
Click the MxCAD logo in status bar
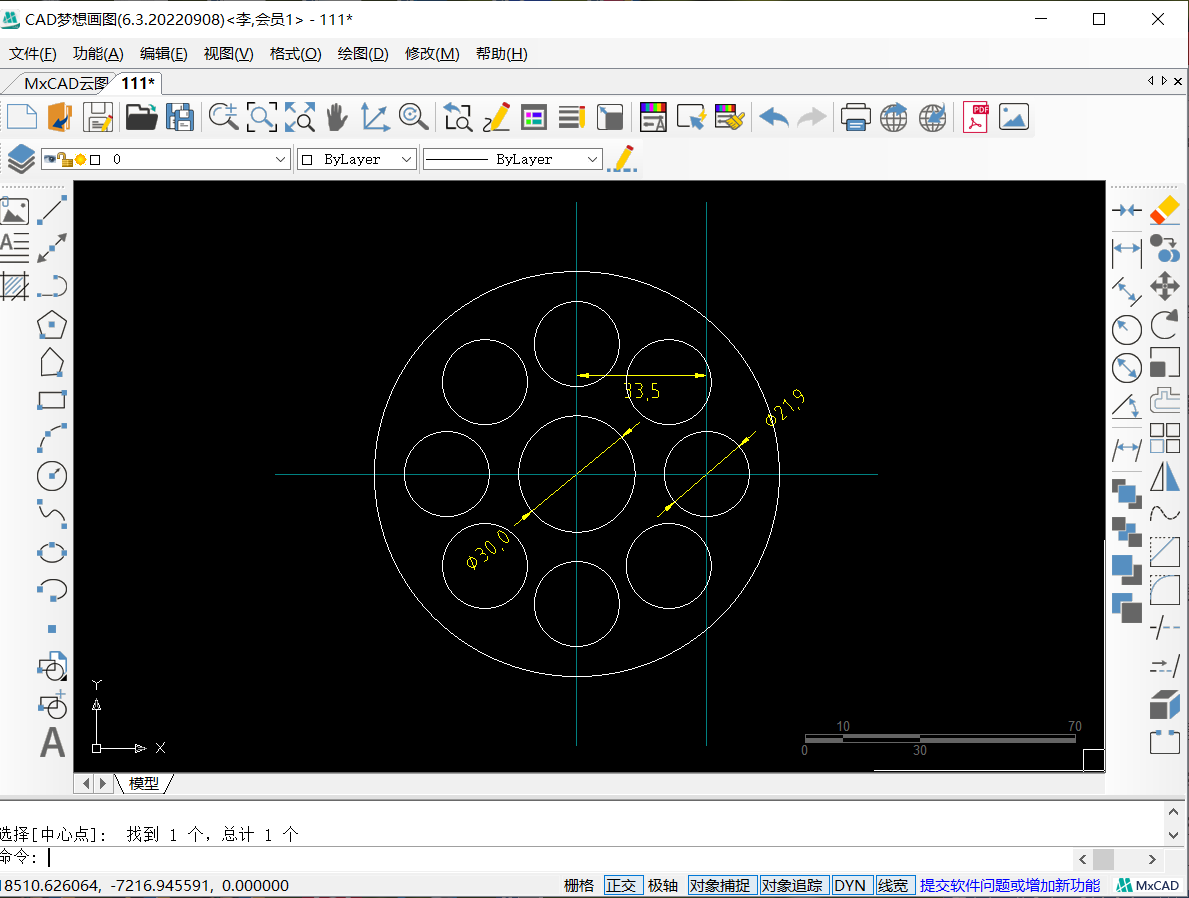1148,885
